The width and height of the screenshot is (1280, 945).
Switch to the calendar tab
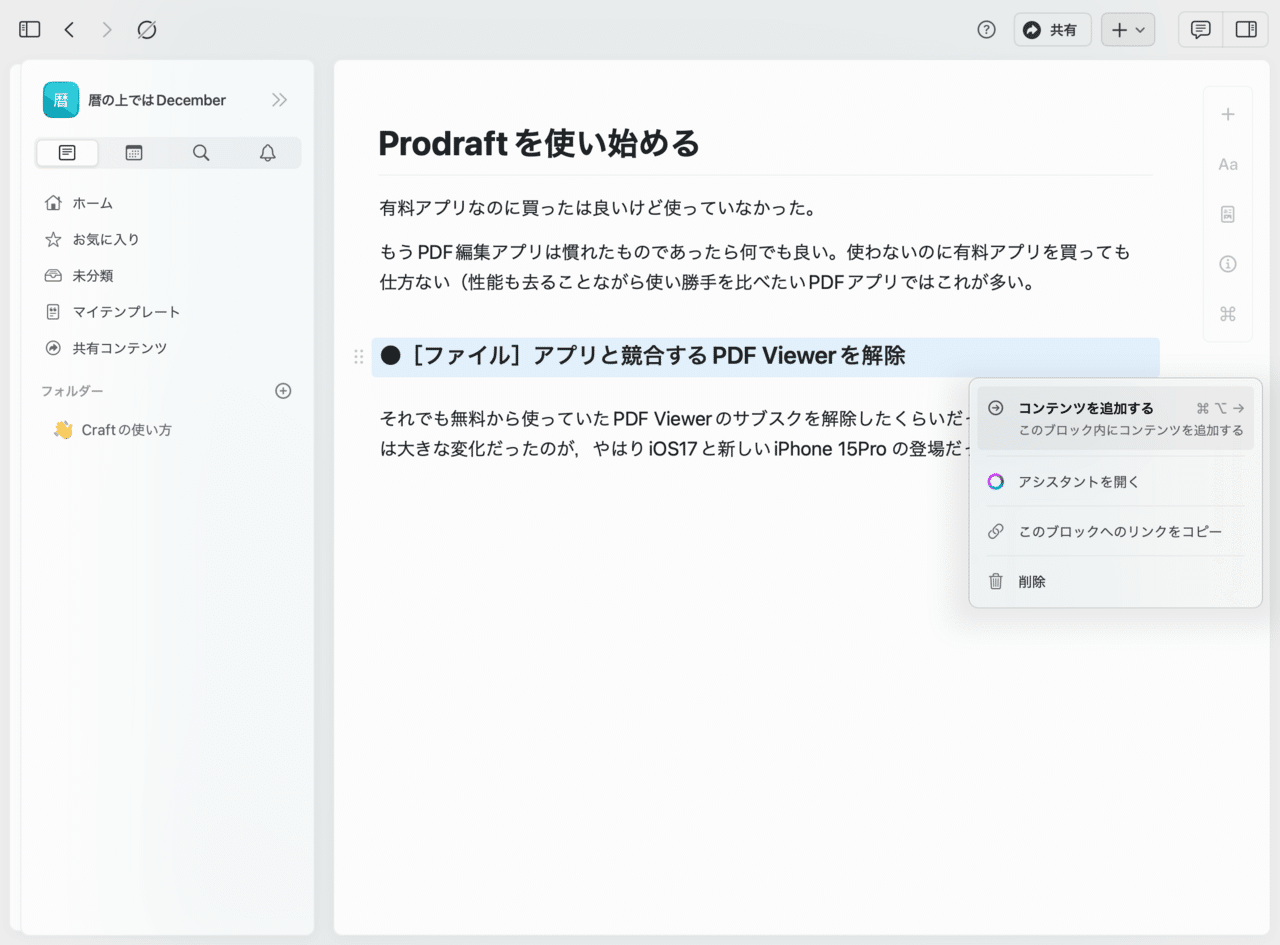pyautogui.click(x=134, y=153)
